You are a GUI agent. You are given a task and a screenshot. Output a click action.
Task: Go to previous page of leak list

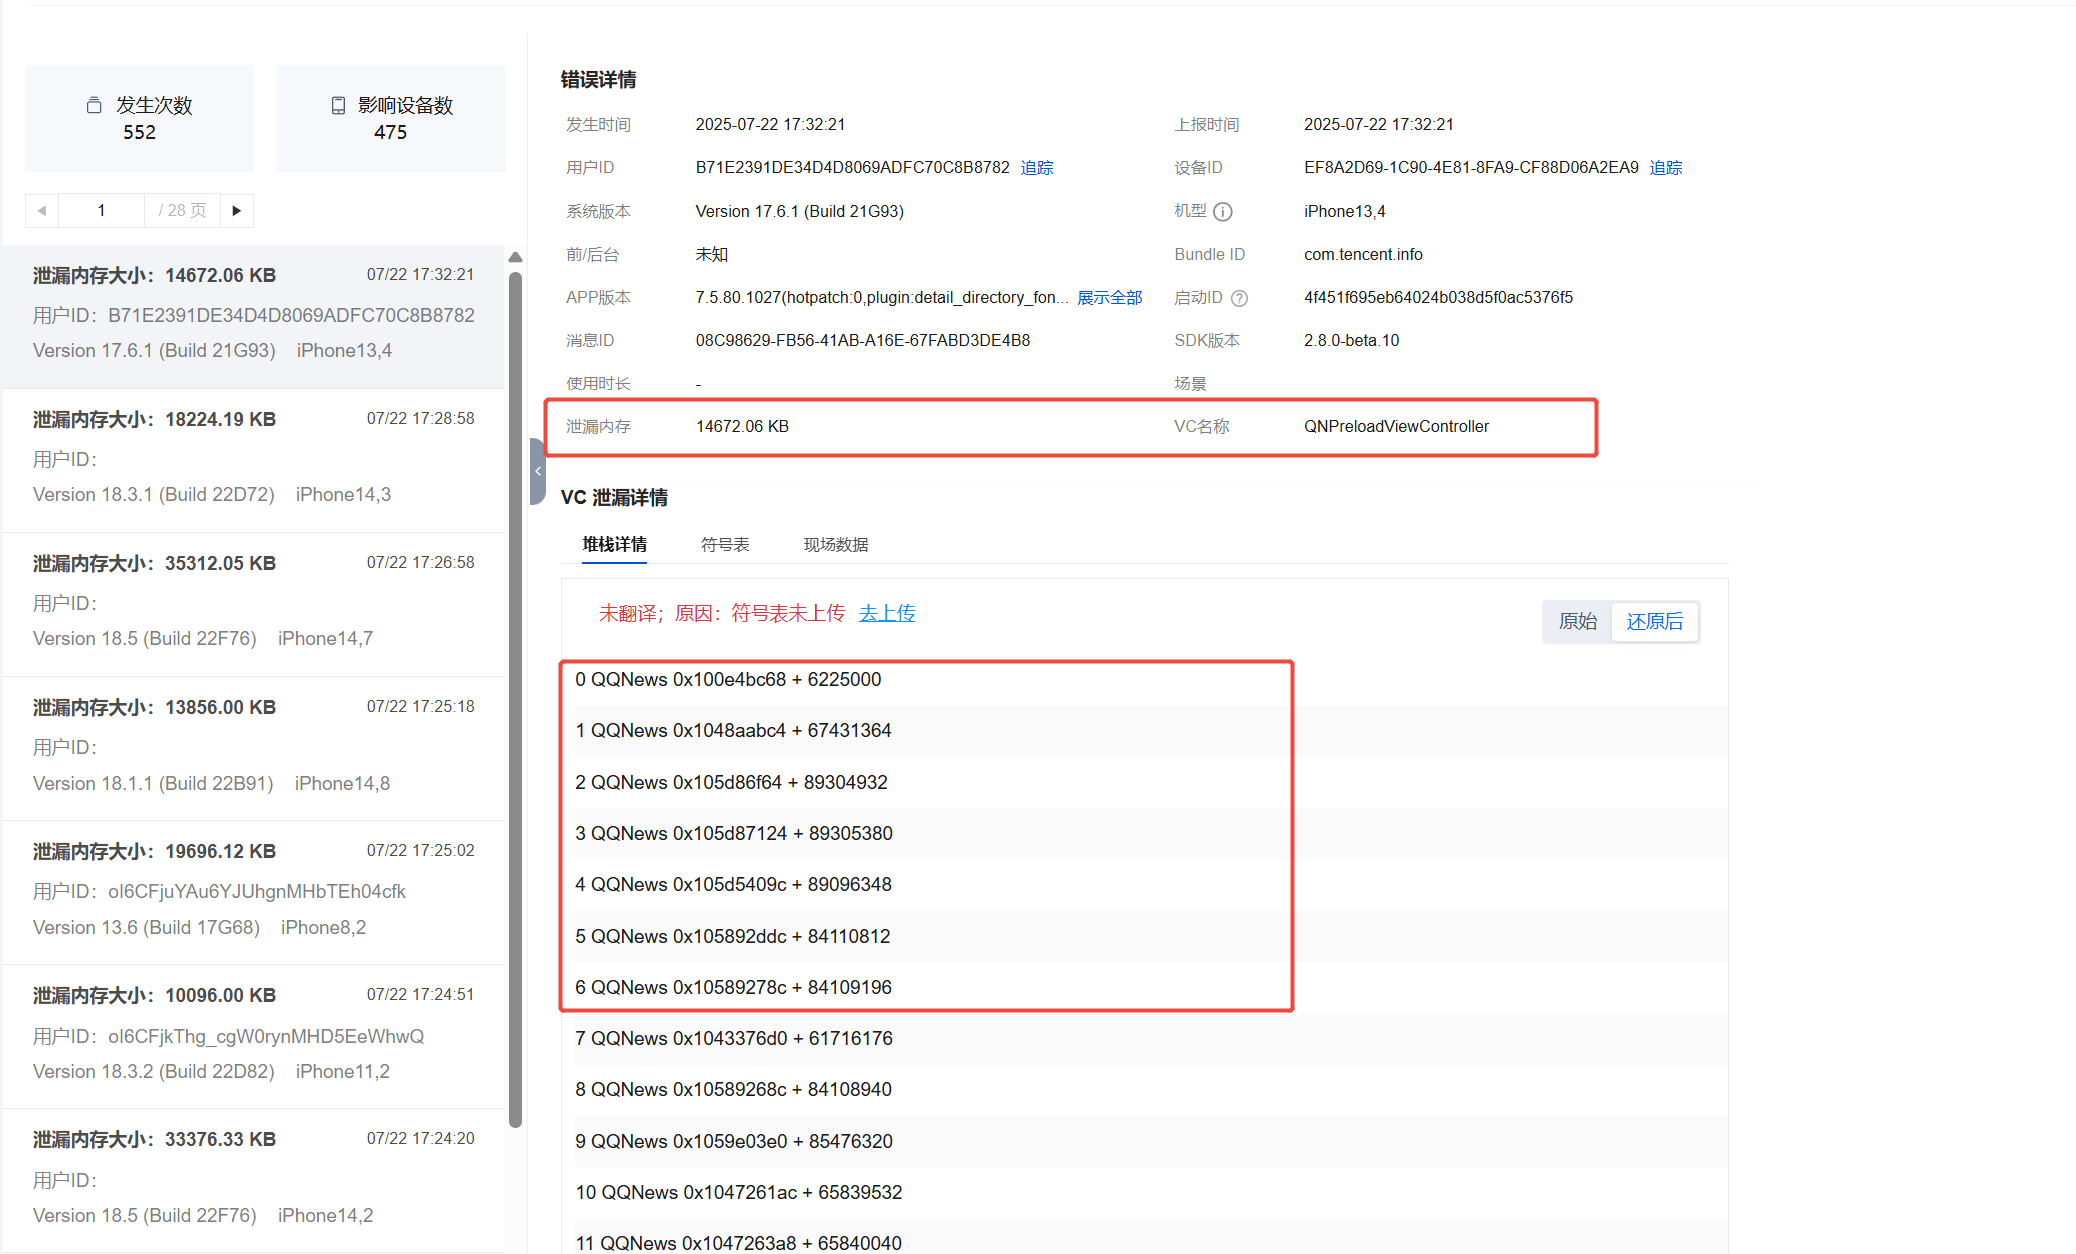(x=42, y=211)
